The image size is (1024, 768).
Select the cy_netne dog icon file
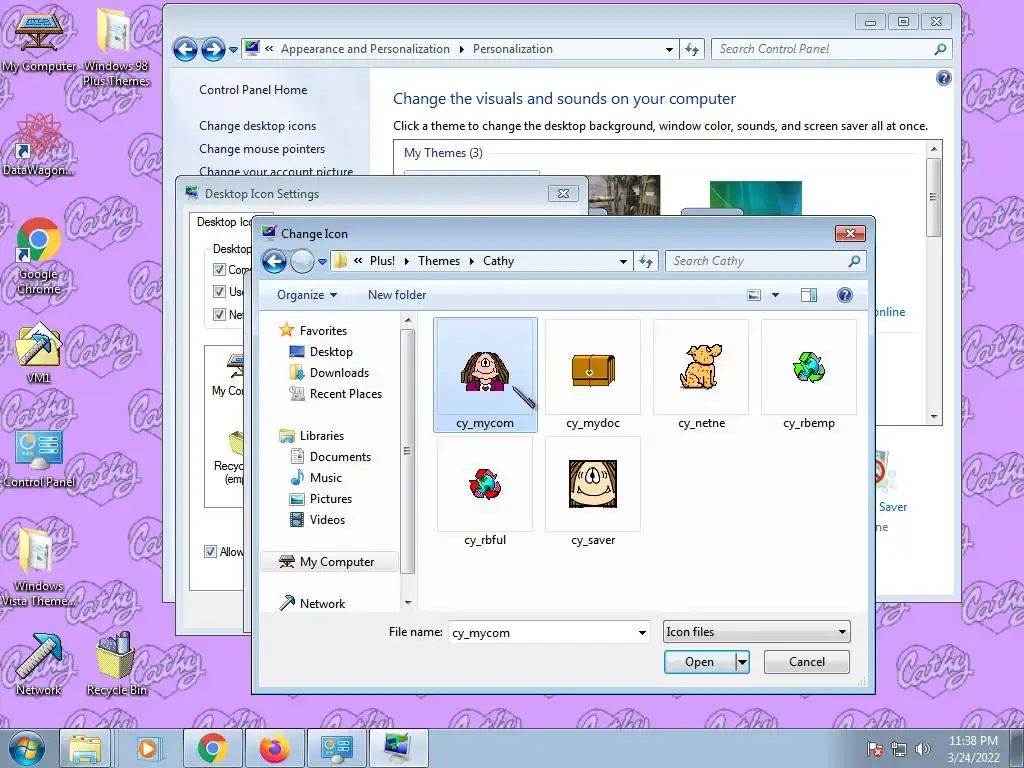point(701,375)
